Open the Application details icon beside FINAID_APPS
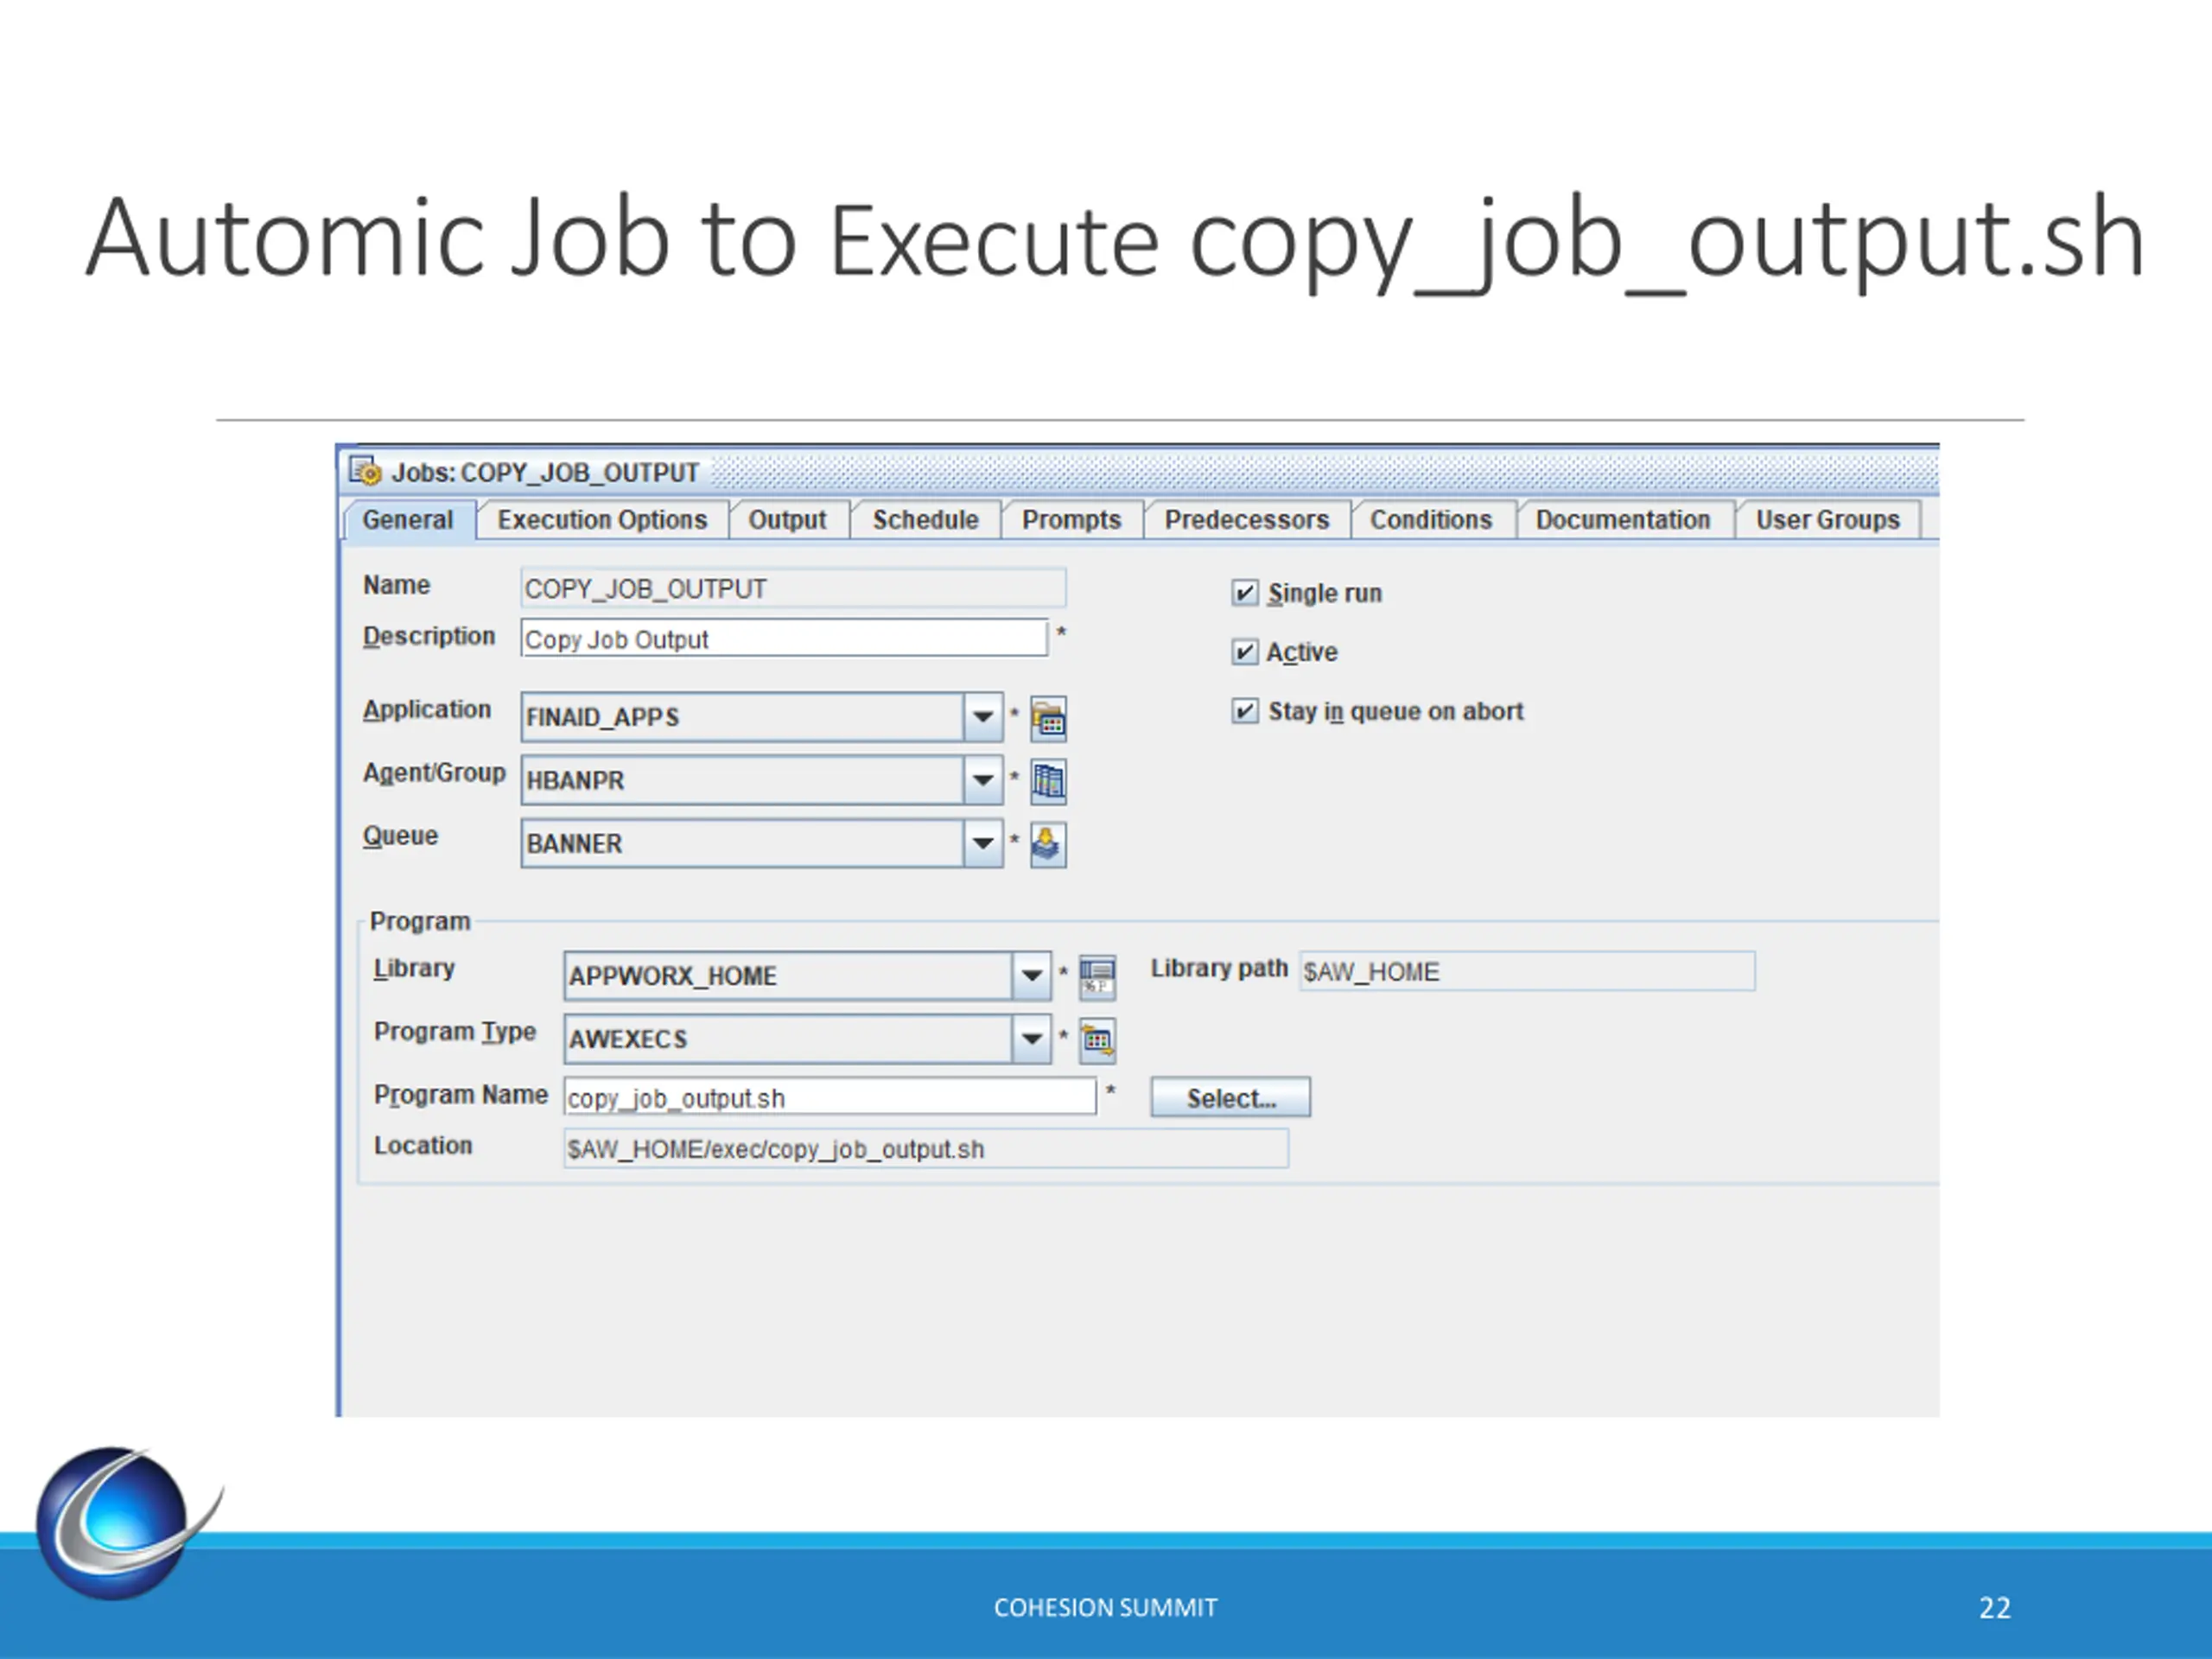The width and height of the screenshot is (2212, 1659). tap(1048, 719)
